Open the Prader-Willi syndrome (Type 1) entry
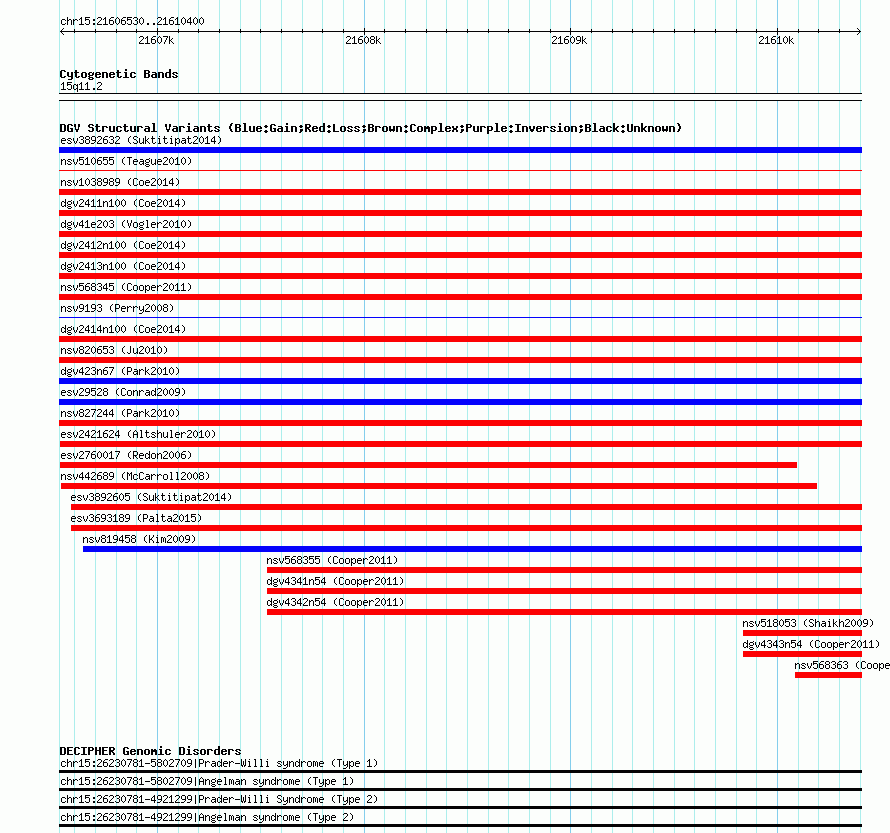The width and height of the screenshot is (890, 833). pyautogui.click(x=219, y=763)
